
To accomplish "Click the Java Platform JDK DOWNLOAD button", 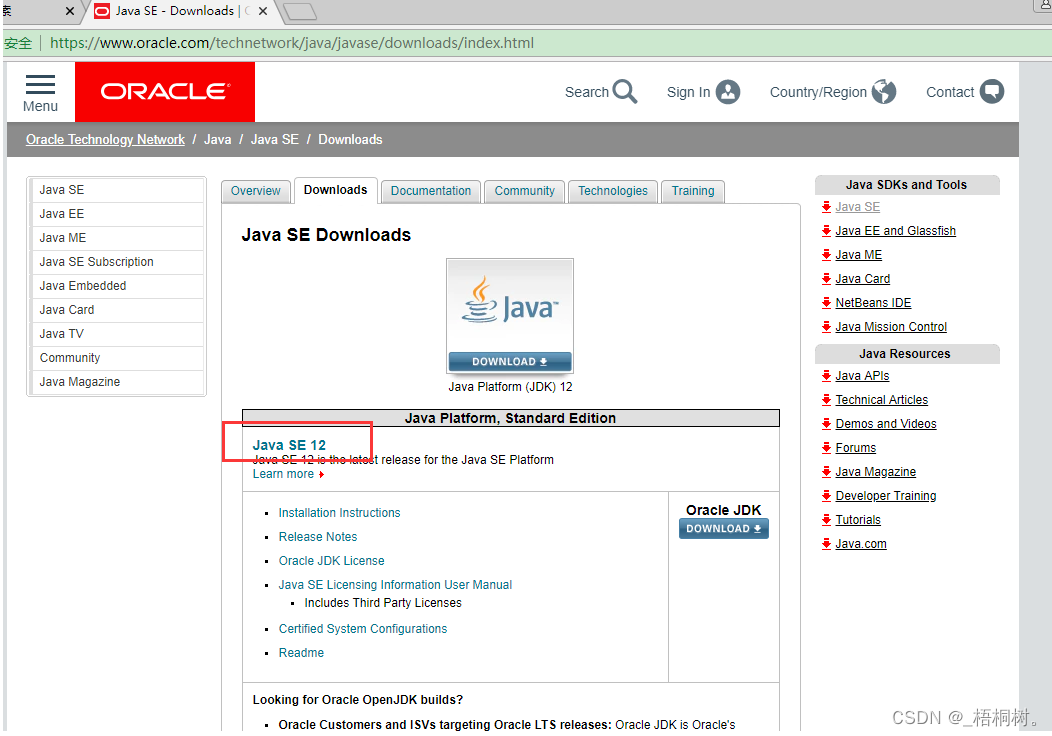I will 510,362.
